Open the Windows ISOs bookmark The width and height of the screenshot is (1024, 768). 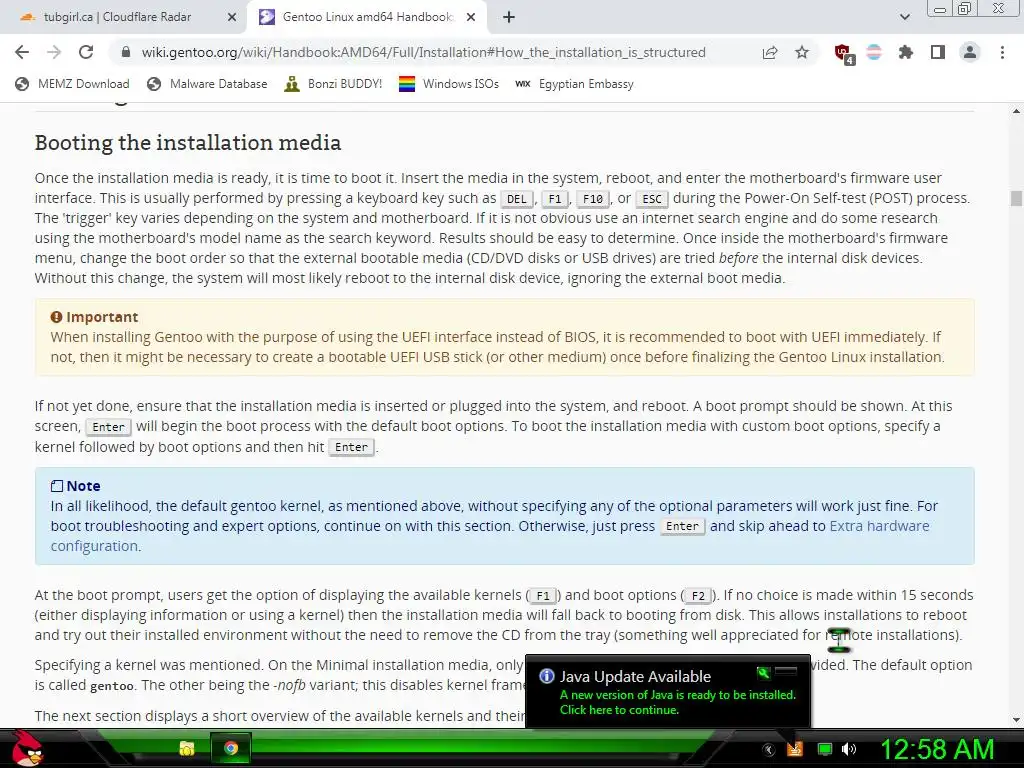click(x=449, y=84)
